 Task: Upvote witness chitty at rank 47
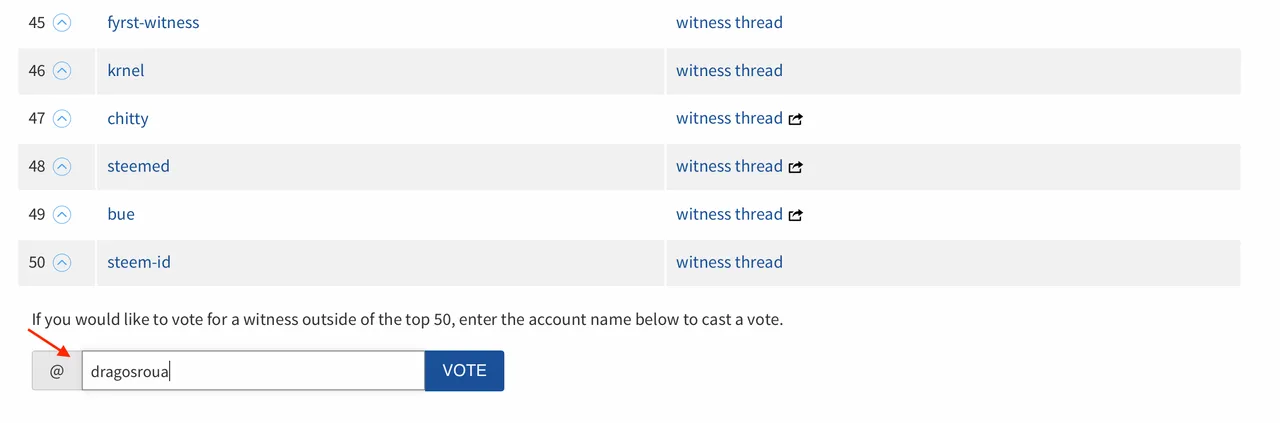[62, 118]
